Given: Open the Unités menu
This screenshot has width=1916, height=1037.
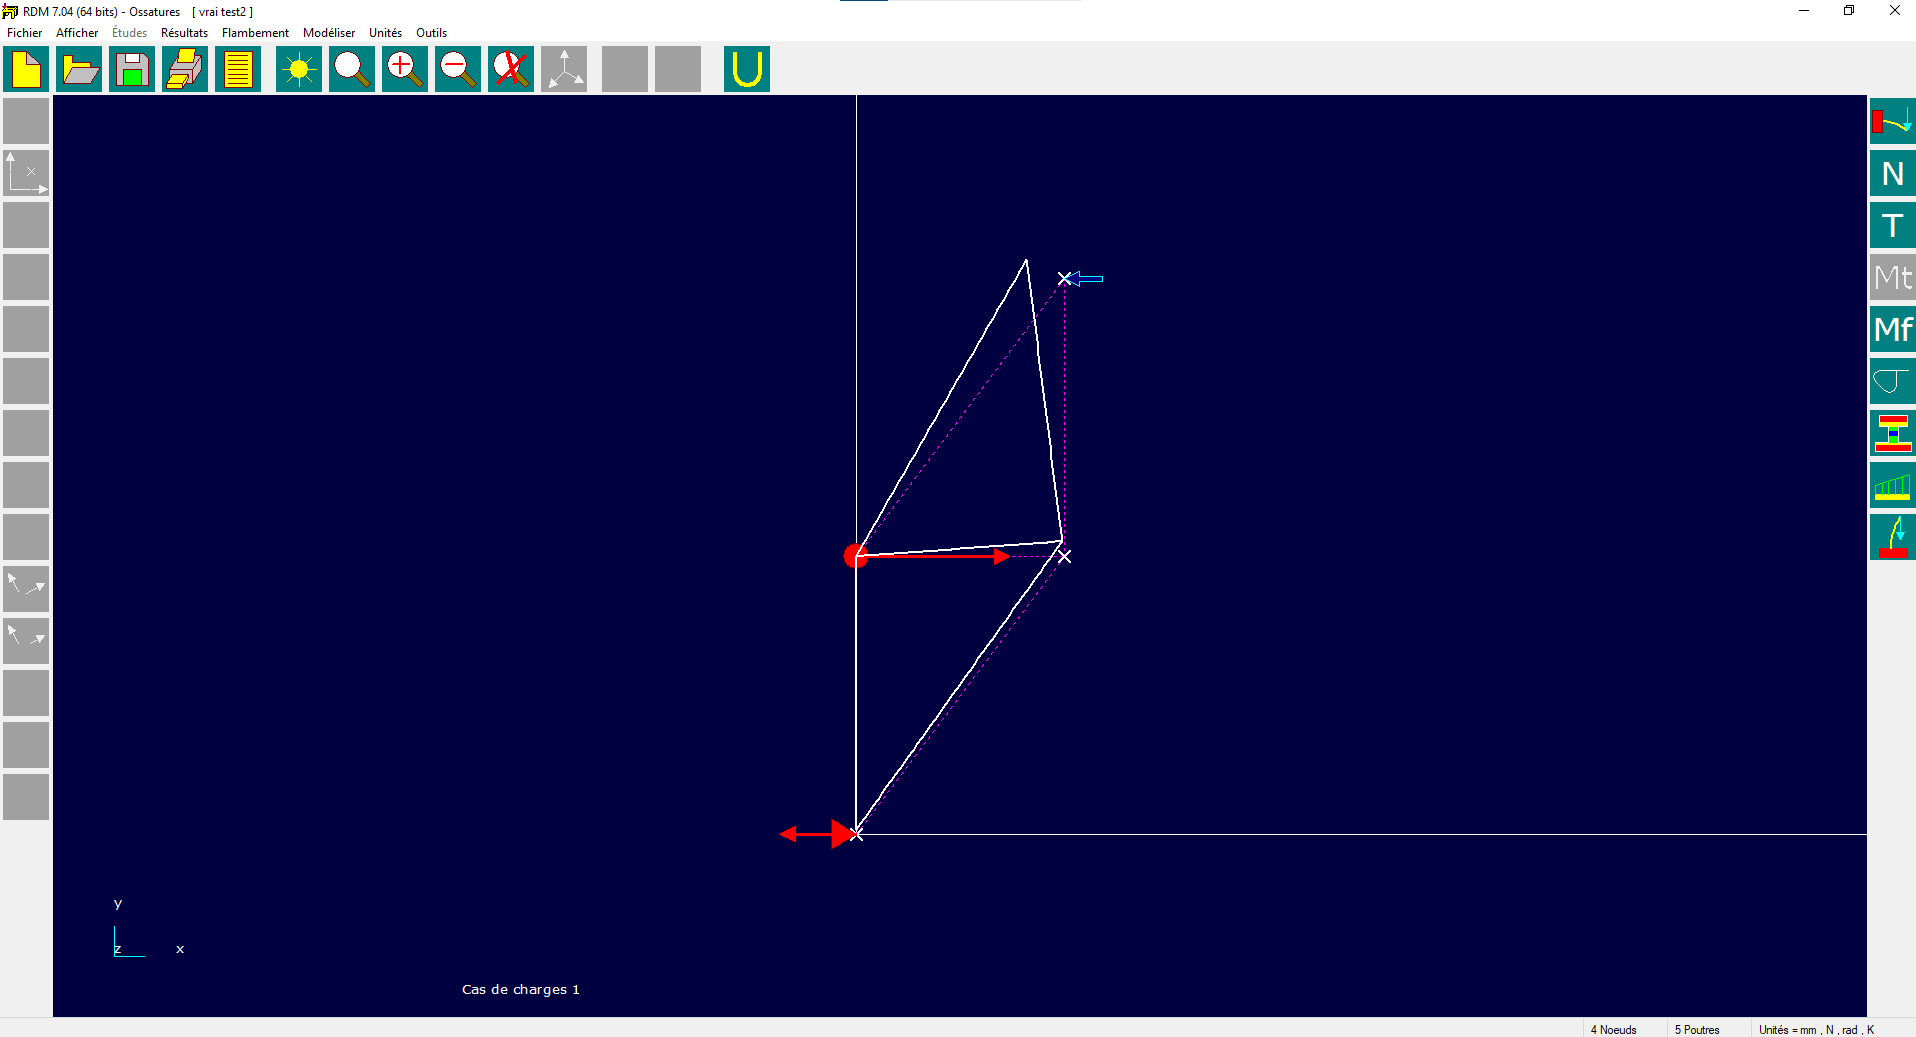Looking at the screenshot, I should tap(385, 33).
